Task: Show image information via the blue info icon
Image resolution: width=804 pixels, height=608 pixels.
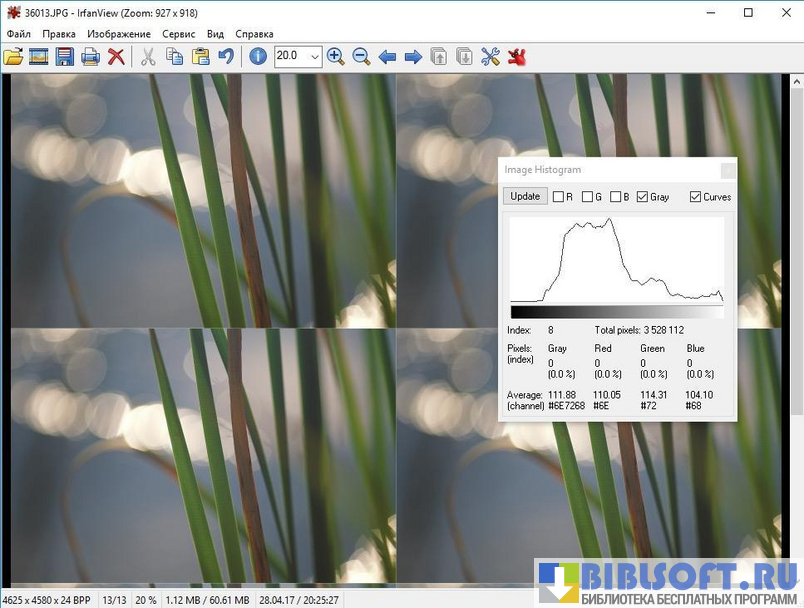Action: [258, 57]
